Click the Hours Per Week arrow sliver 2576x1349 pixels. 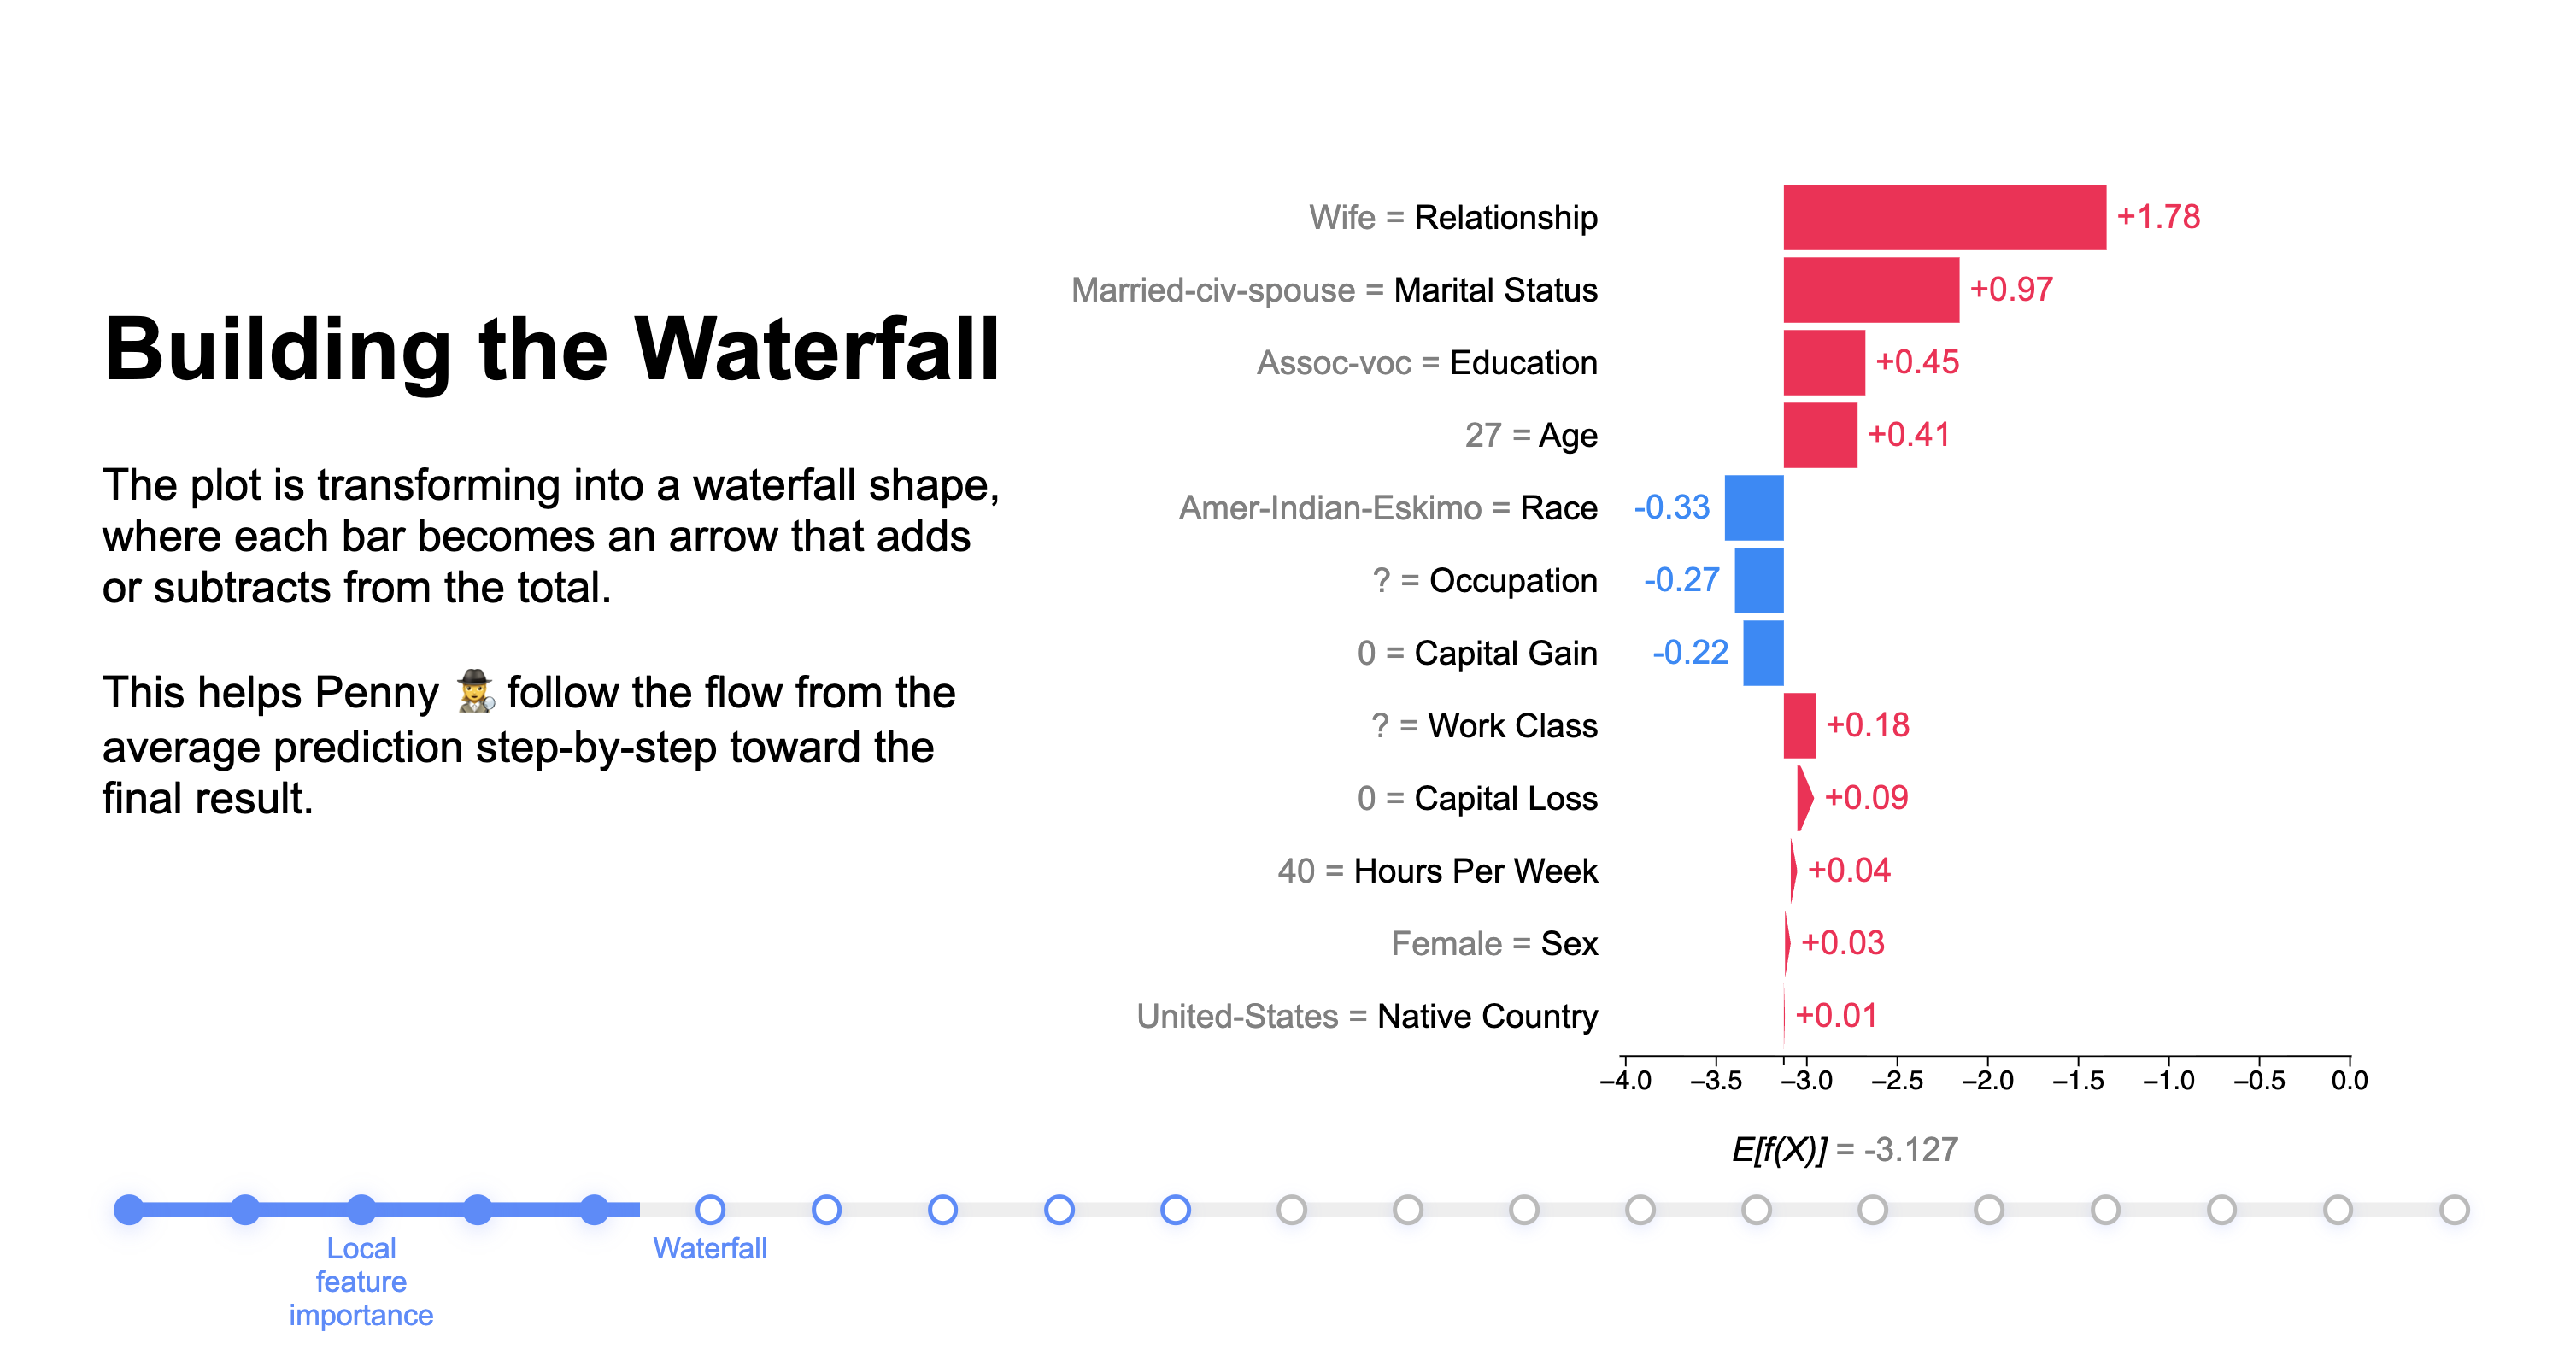(x=1792, y=870)
